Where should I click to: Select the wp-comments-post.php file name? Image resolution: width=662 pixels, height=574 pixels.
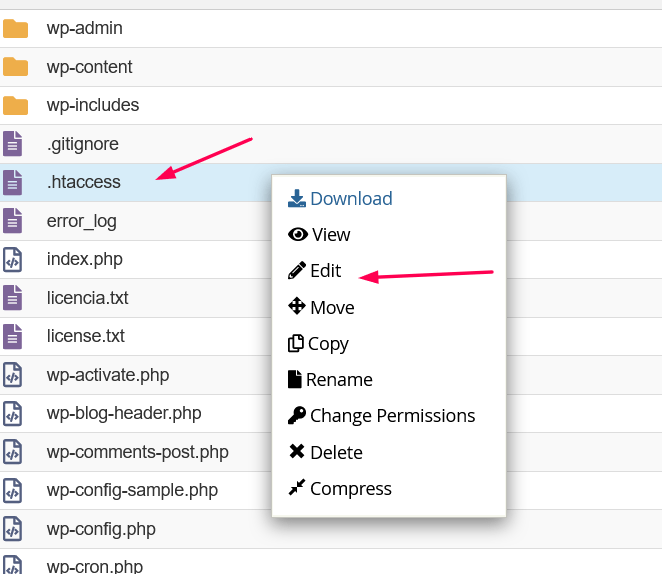coord(138,452)
